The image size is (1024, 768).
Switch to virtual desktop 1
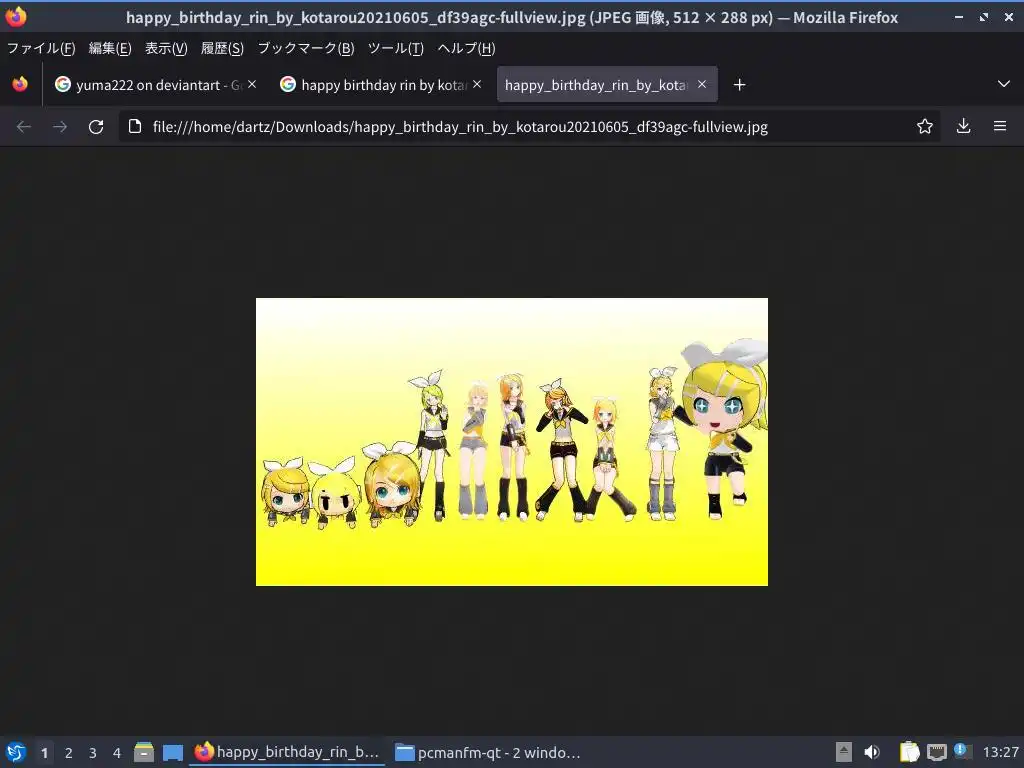click(x=44, y=753)
